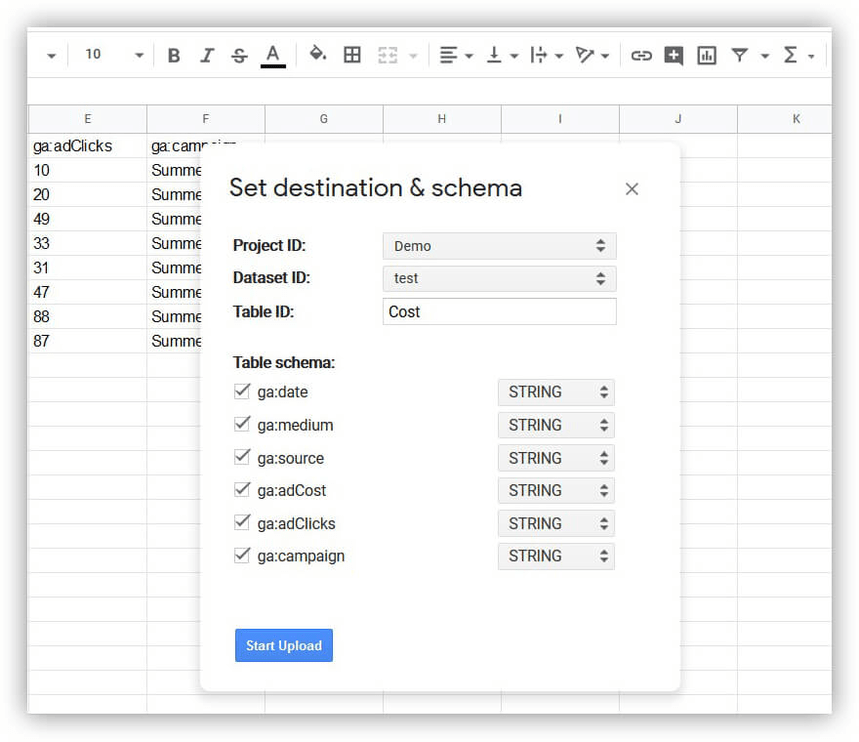The height and width of the screenshot is (742, 859).
Task: Open the font size 10 dropdown
Action: (112, 56)
